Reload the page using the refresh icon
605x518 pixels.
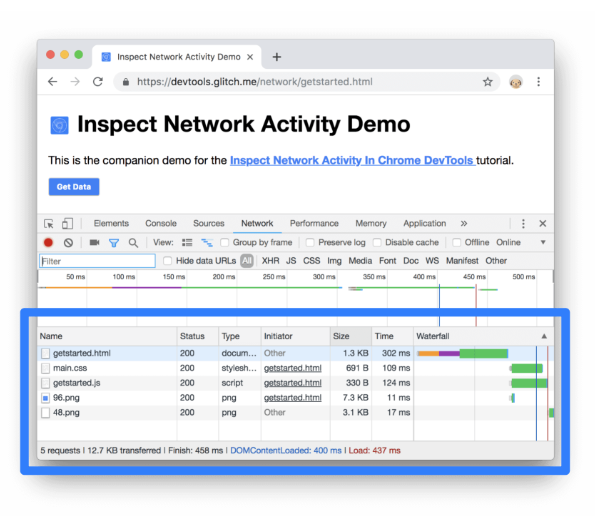[x=98, y=82]
